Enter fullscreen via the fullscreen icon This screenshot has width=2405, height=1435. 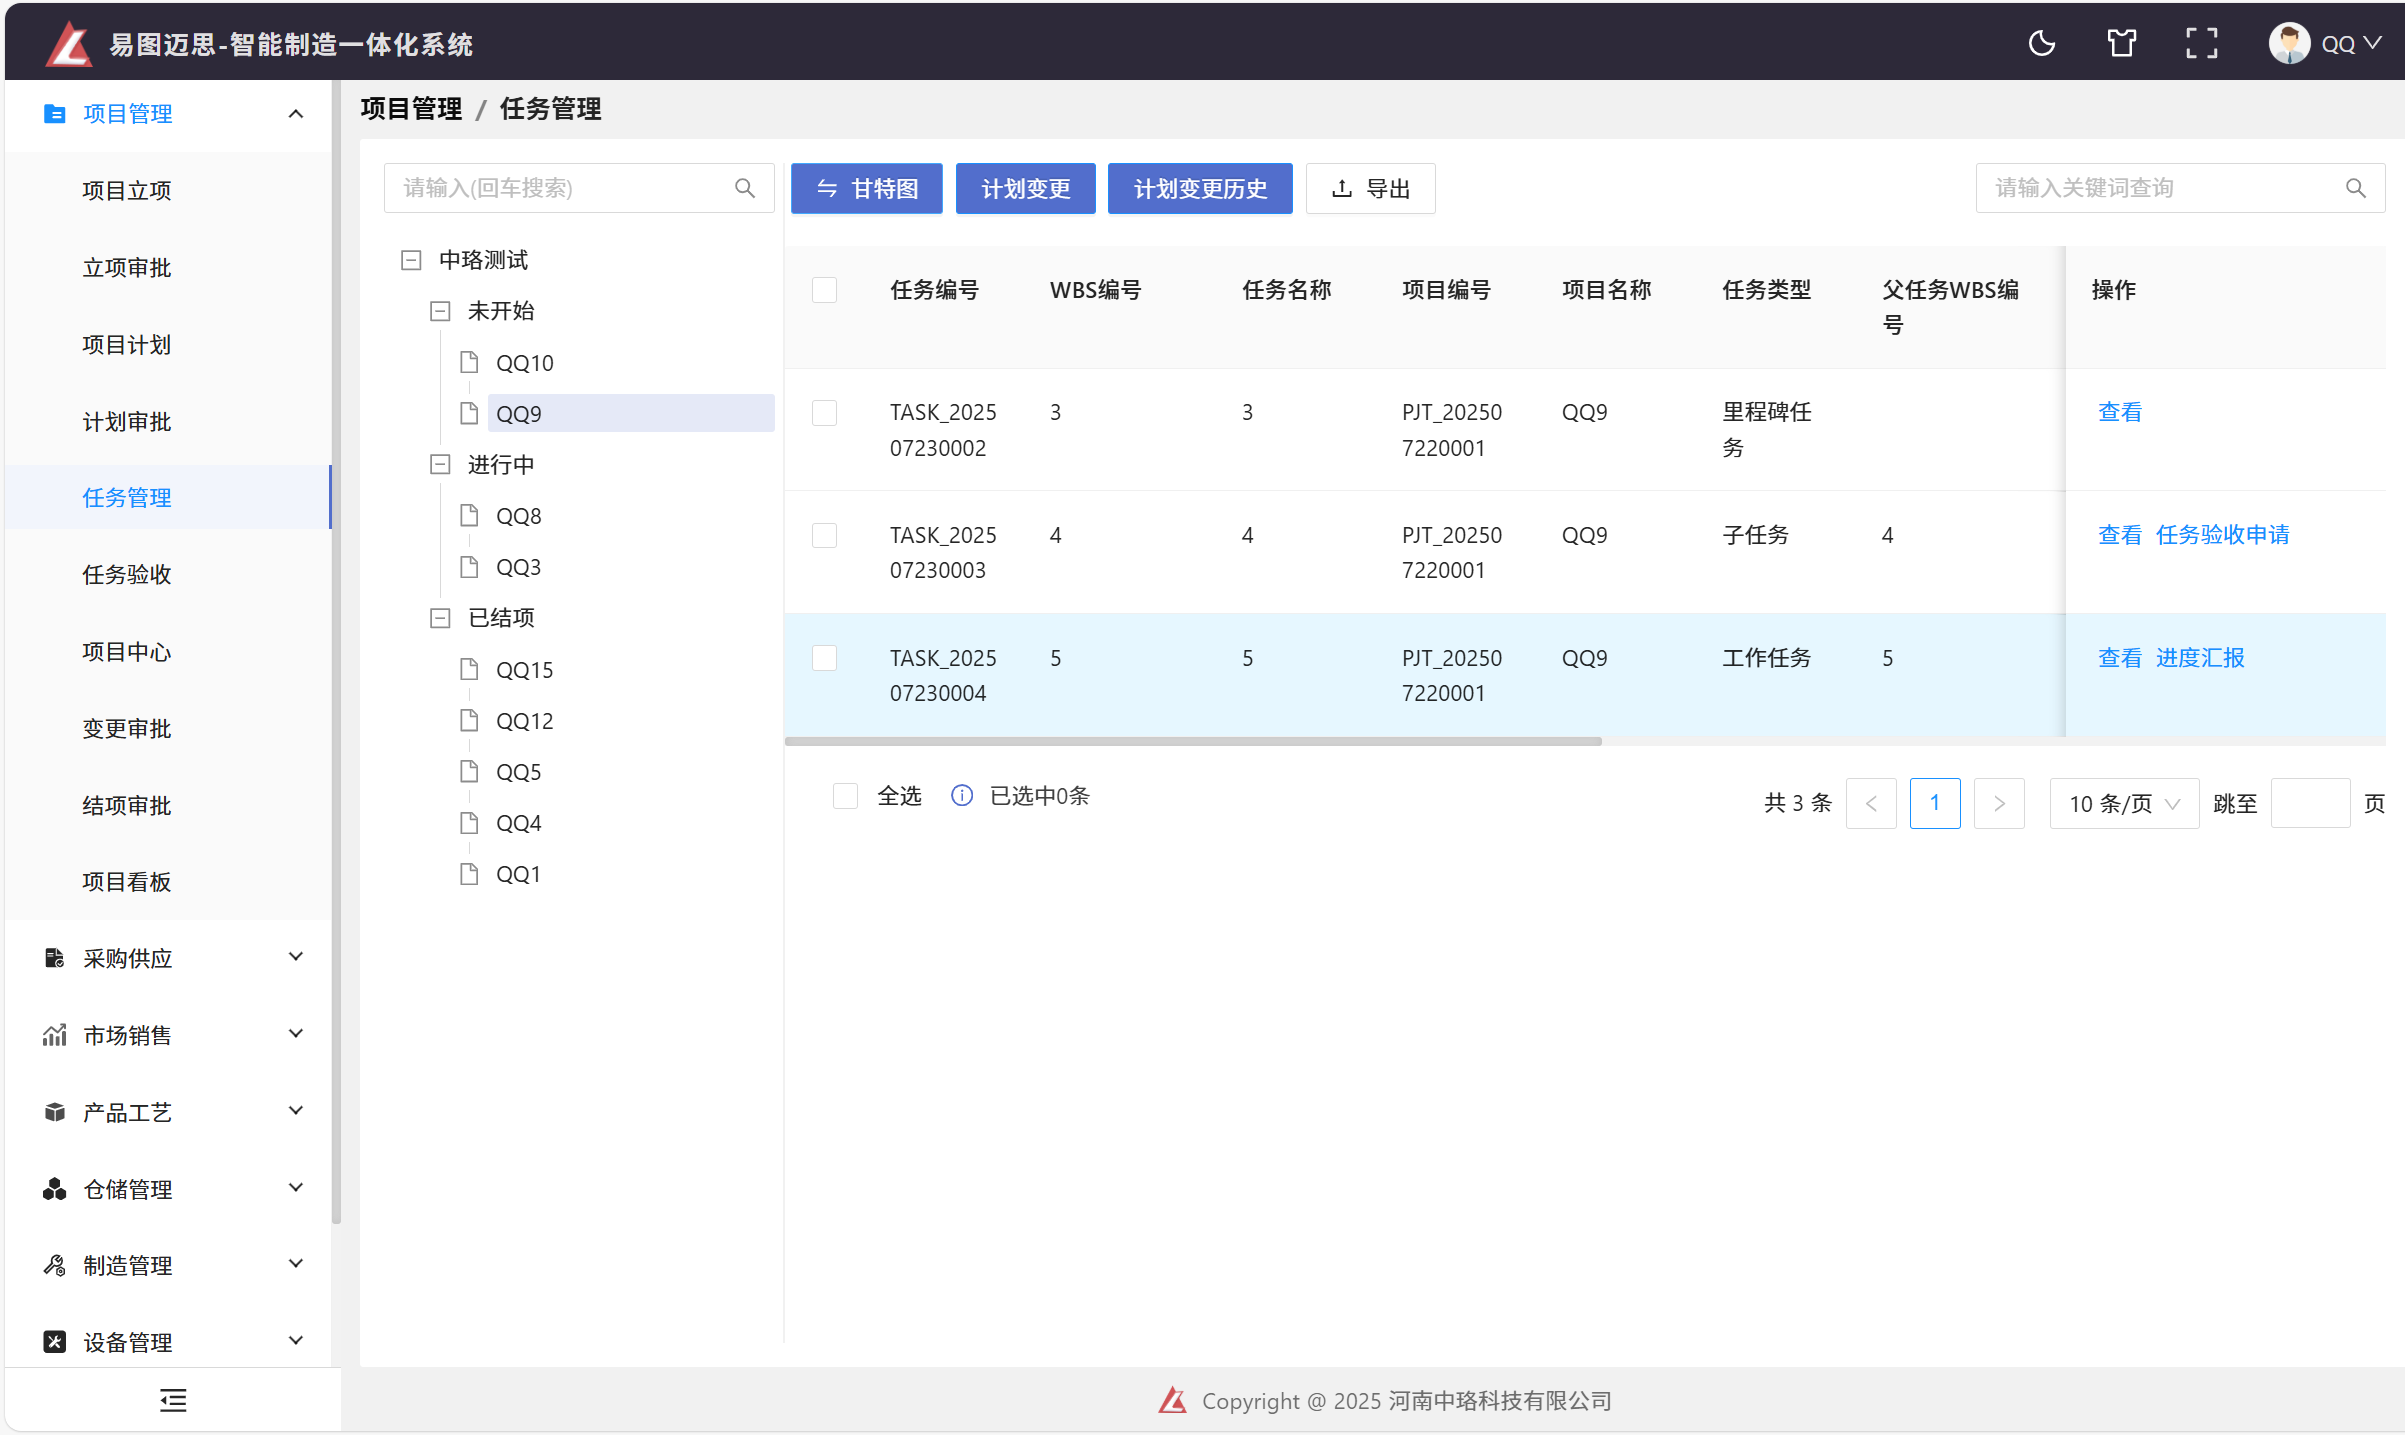2201,44
